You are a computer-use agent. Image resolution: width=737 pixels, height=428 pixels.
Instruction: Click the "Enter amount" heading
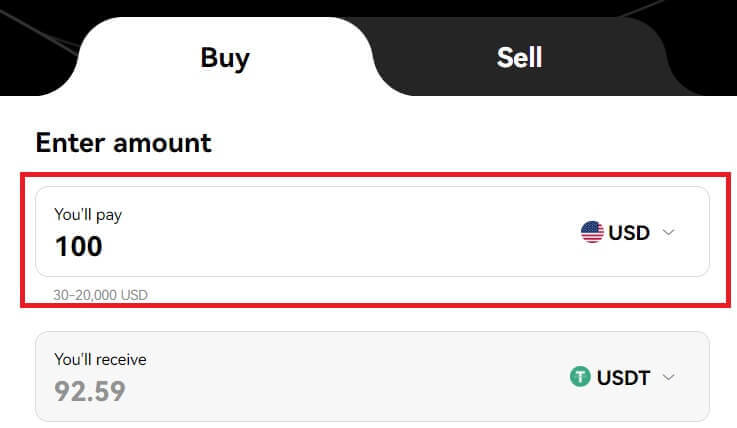pyautogui.click(x=123, y=142)
